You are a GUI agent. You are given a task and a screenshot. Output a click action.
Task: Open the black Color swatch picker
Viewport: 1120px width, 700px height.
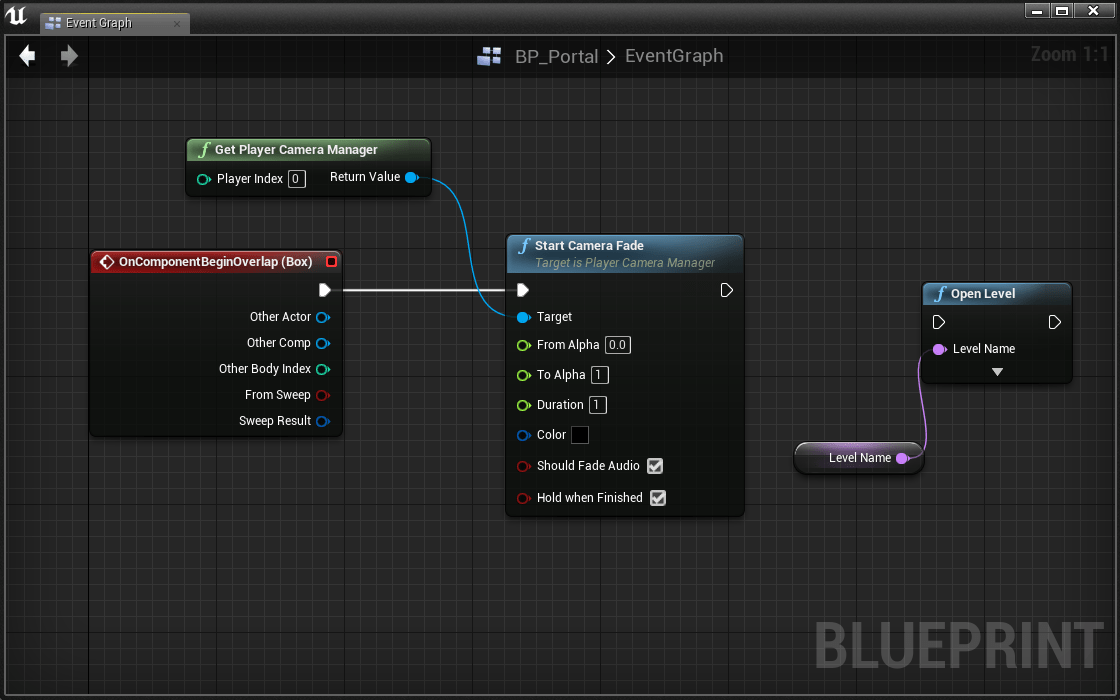(x=580, y=435)
